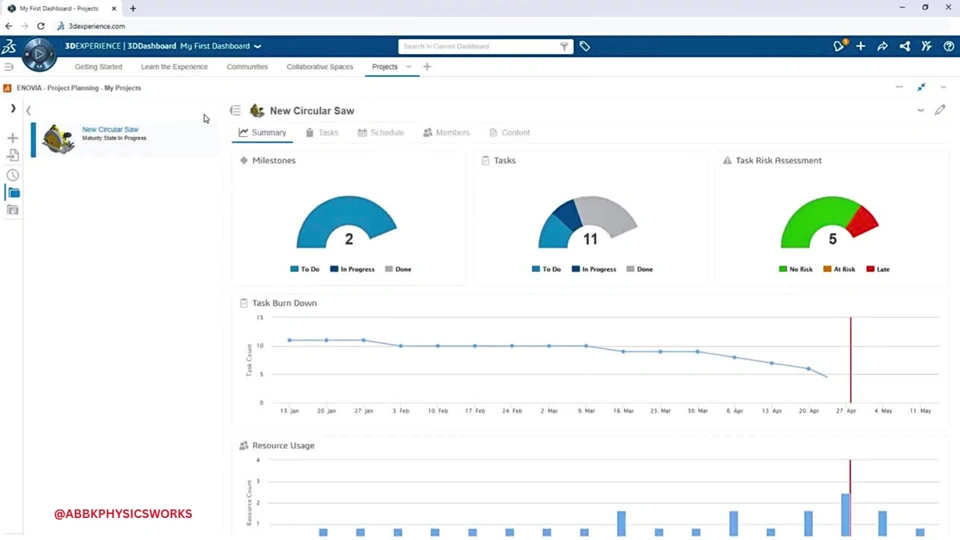Open the sidebar templates icon

[x=13, y=210]
